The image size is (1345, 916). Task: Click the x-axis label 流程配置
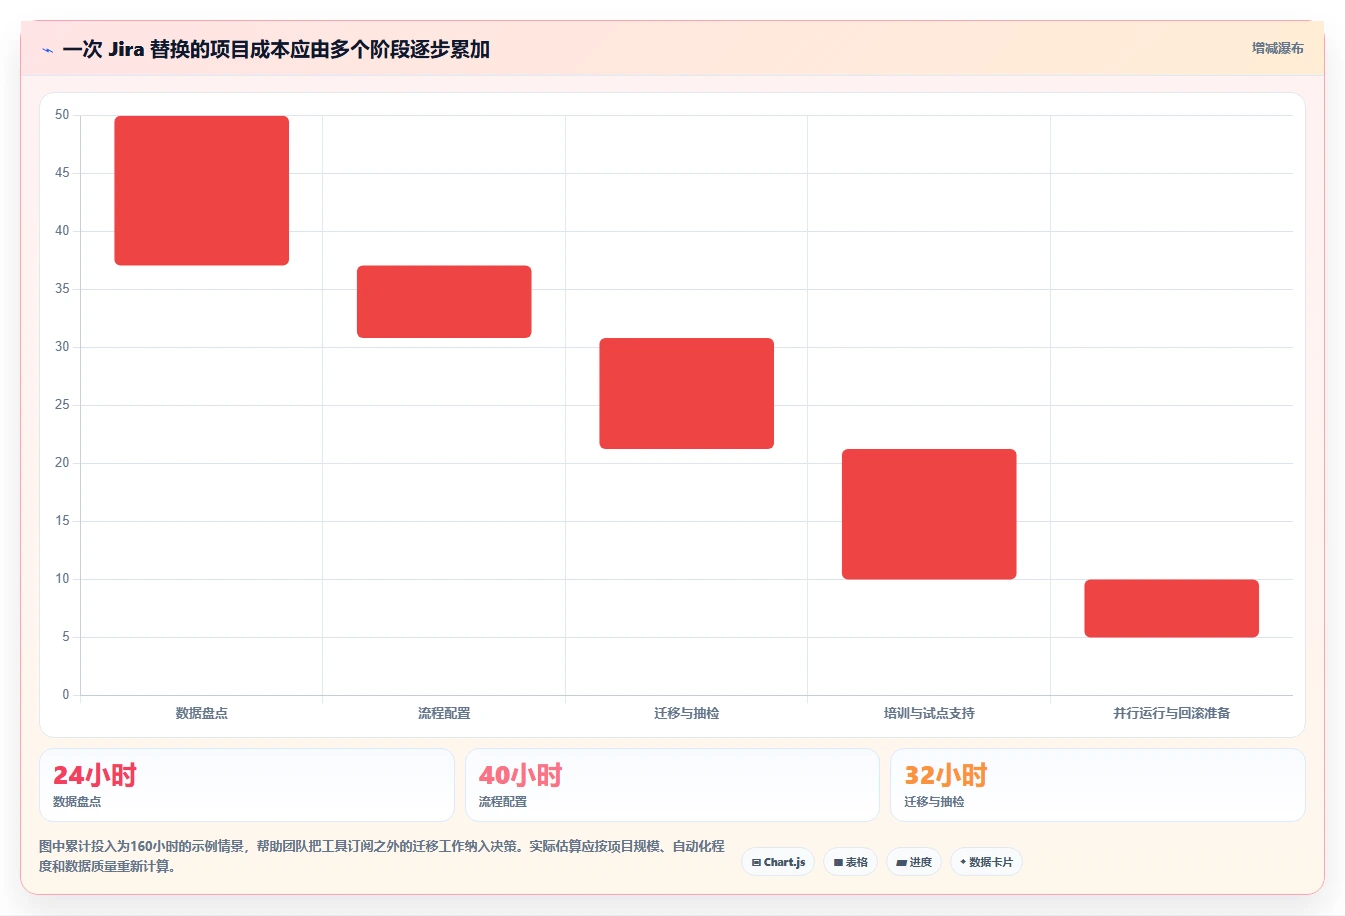444,713
